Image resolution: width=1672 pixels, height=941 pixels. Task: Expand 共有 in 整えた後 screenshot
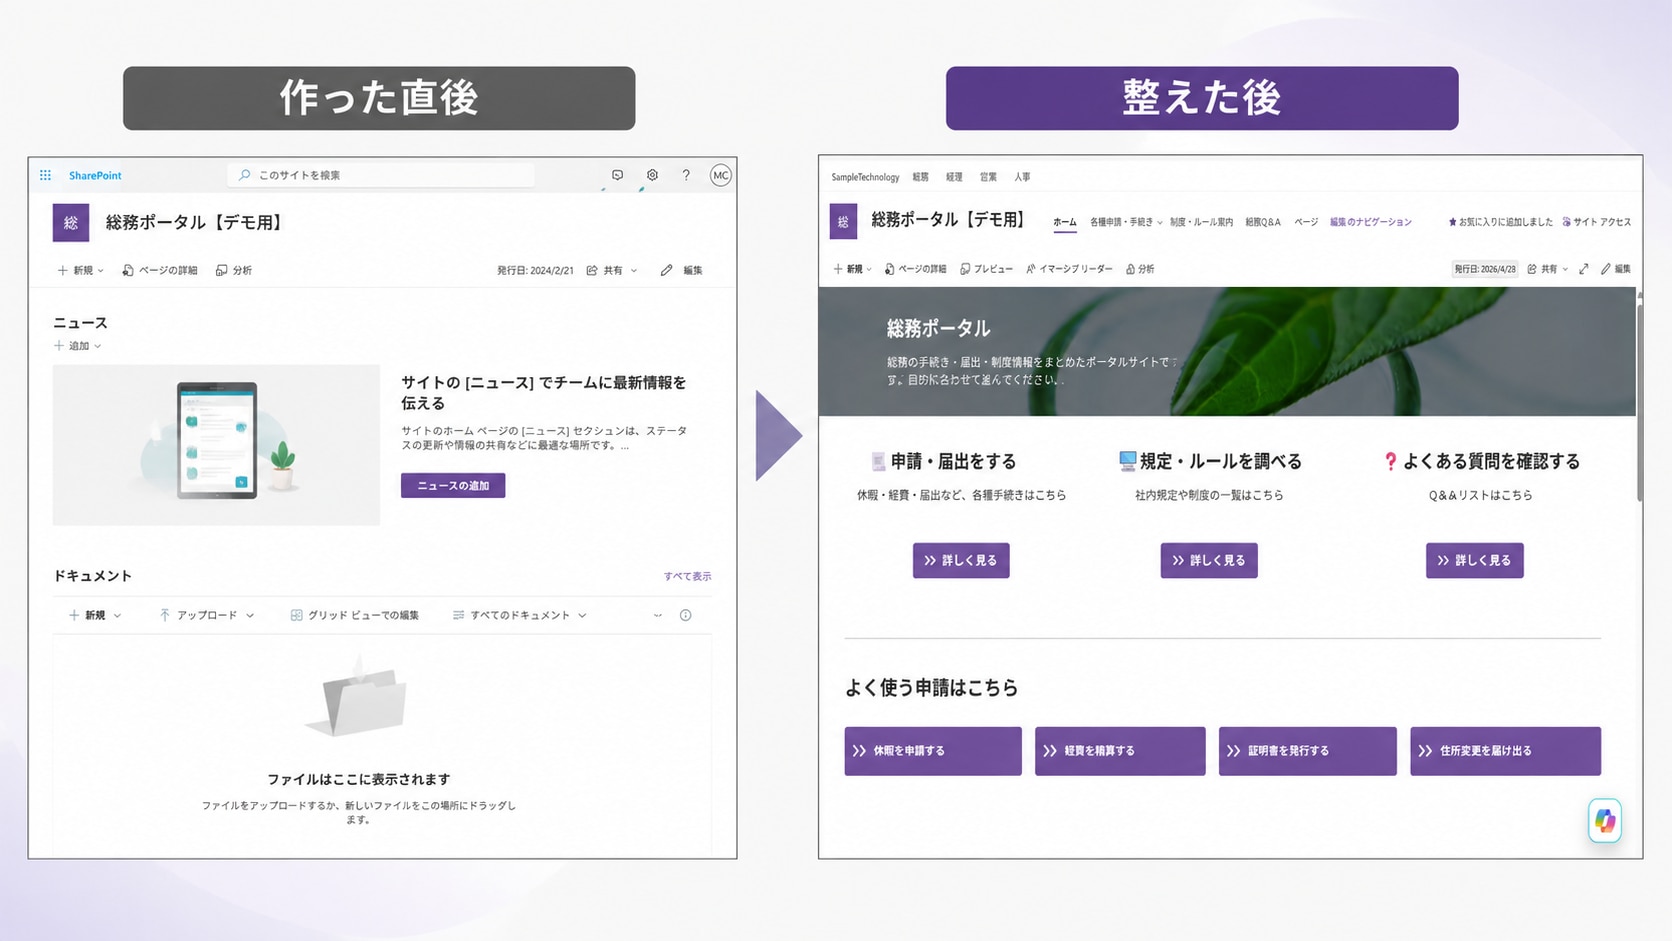(x=1548, y=269)
